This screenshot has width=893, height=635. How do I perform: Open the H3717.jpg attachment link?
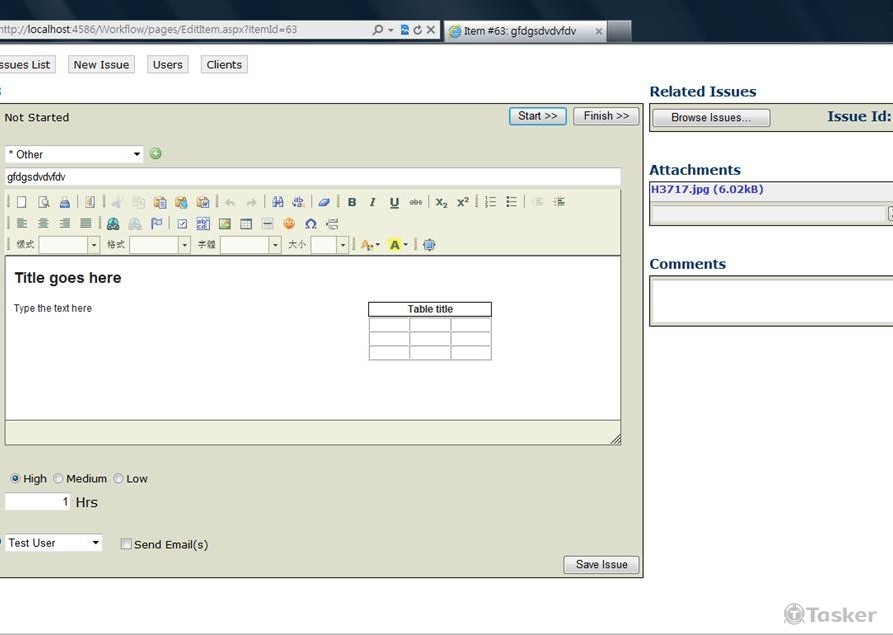pos(707,189)
